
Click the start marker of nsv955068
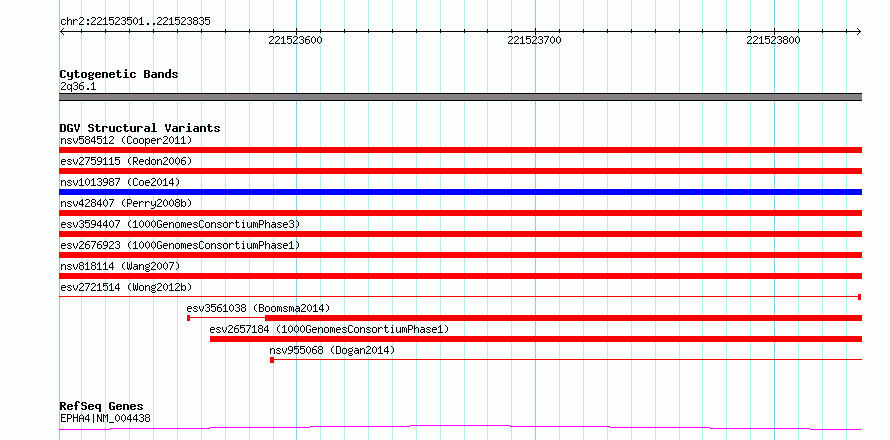click(272, 360)
